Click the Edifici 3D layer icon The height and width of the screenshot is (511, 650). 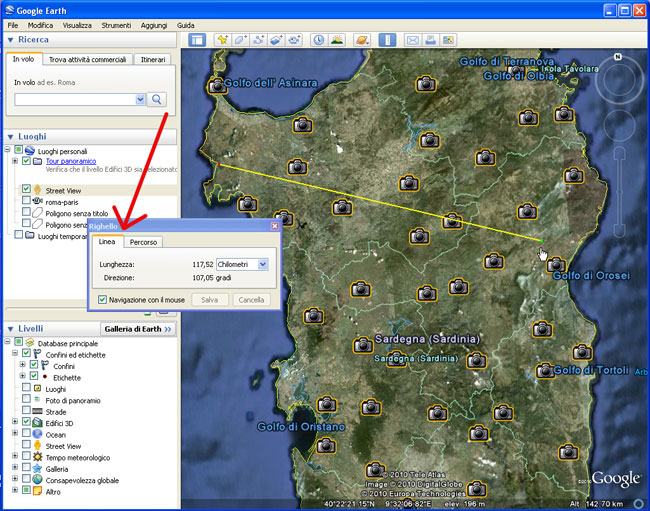[37, 423]
